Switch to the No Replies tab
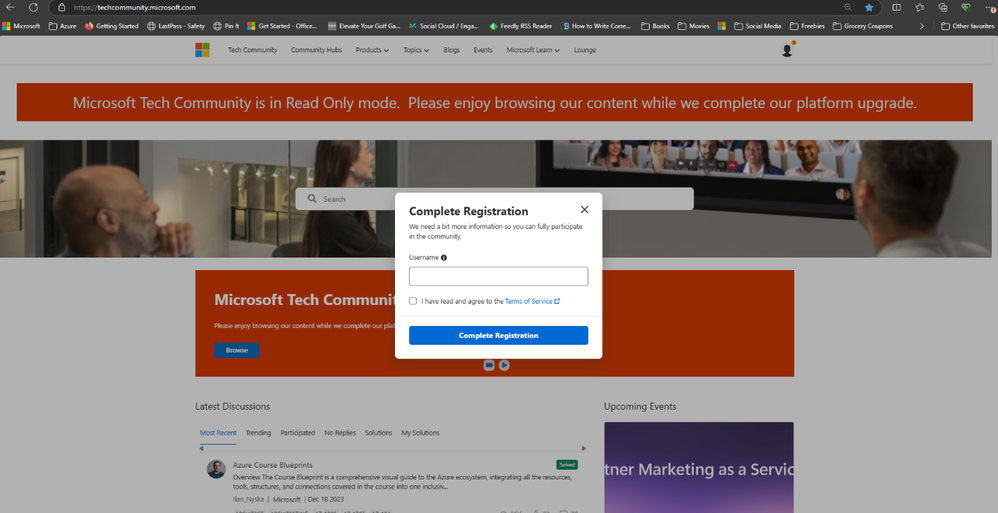 (x=340, y=433)
